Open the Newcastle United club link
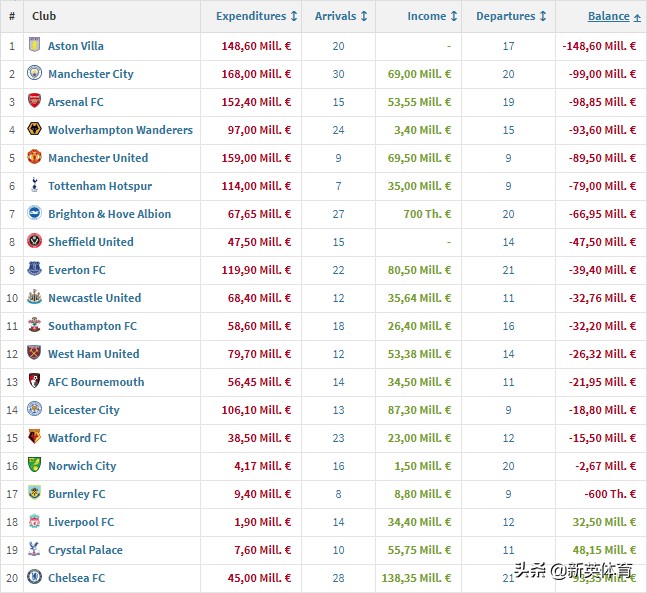The image size is (647, 593). [94, 298]
